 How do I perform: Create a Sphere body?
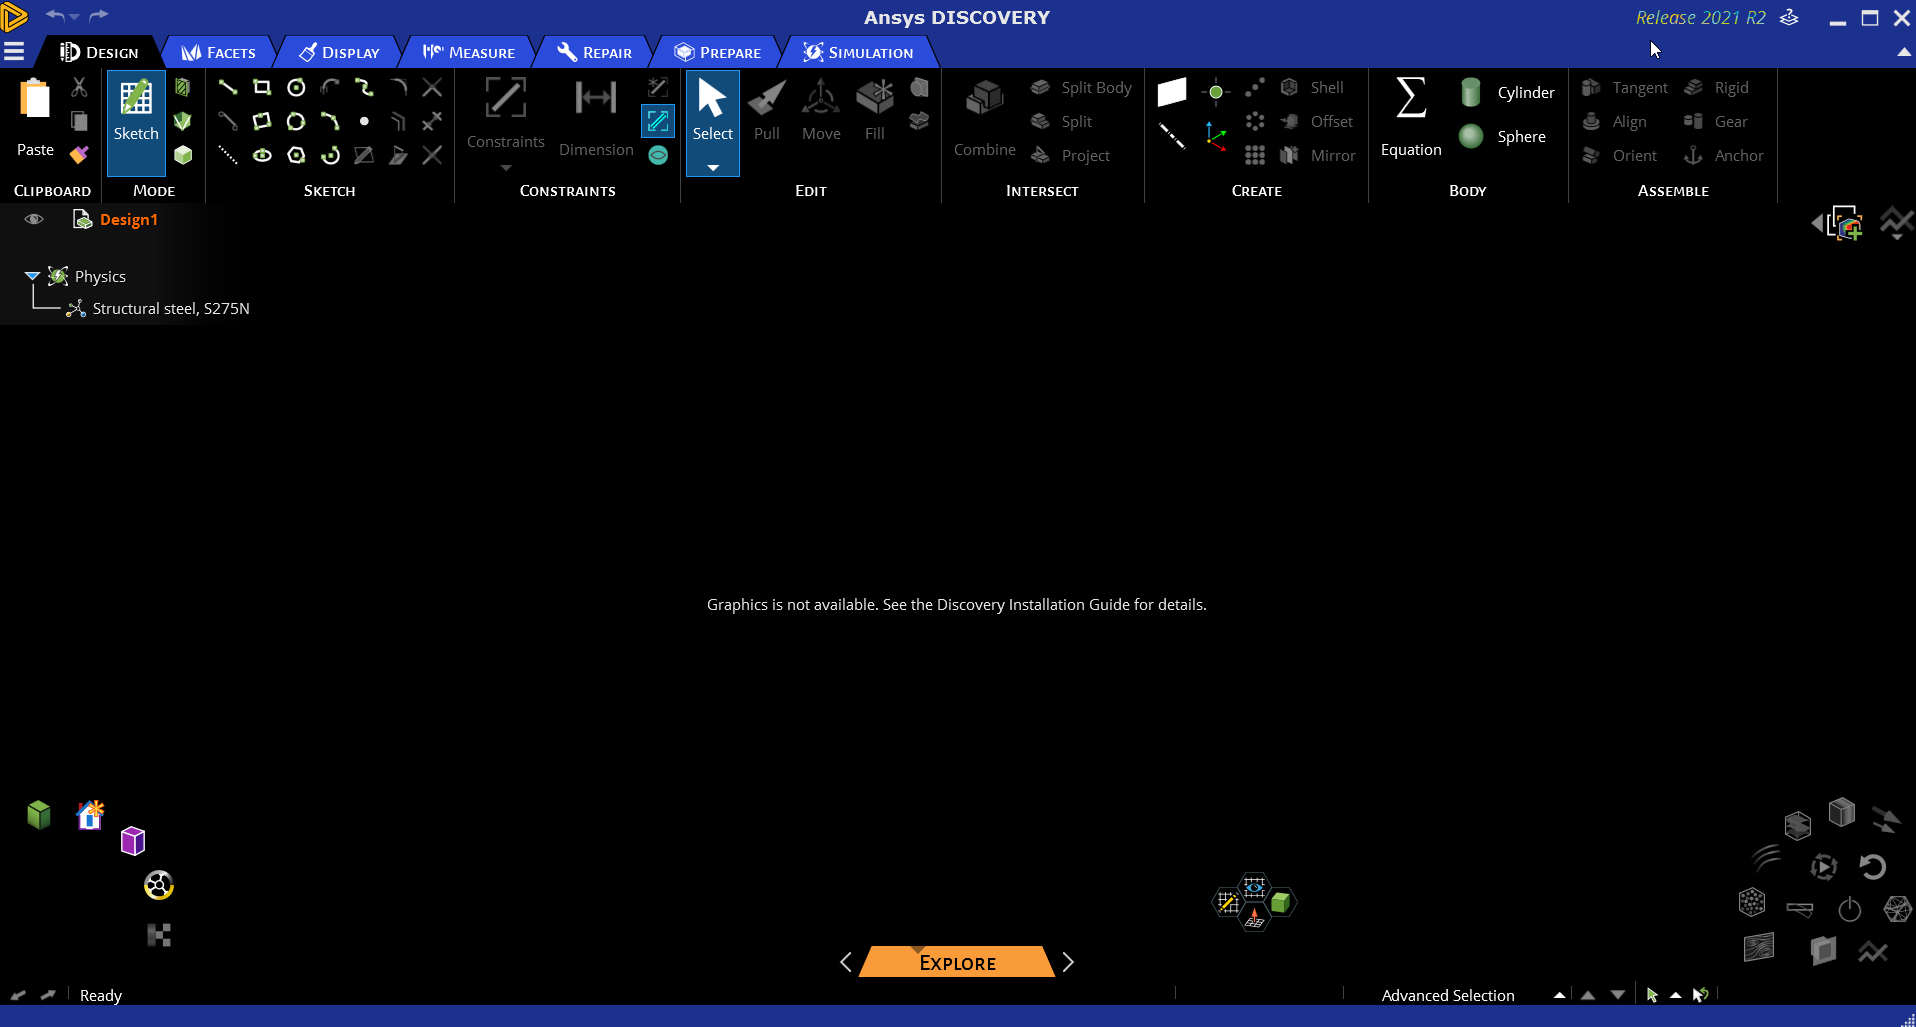[x=1502, y=136]
